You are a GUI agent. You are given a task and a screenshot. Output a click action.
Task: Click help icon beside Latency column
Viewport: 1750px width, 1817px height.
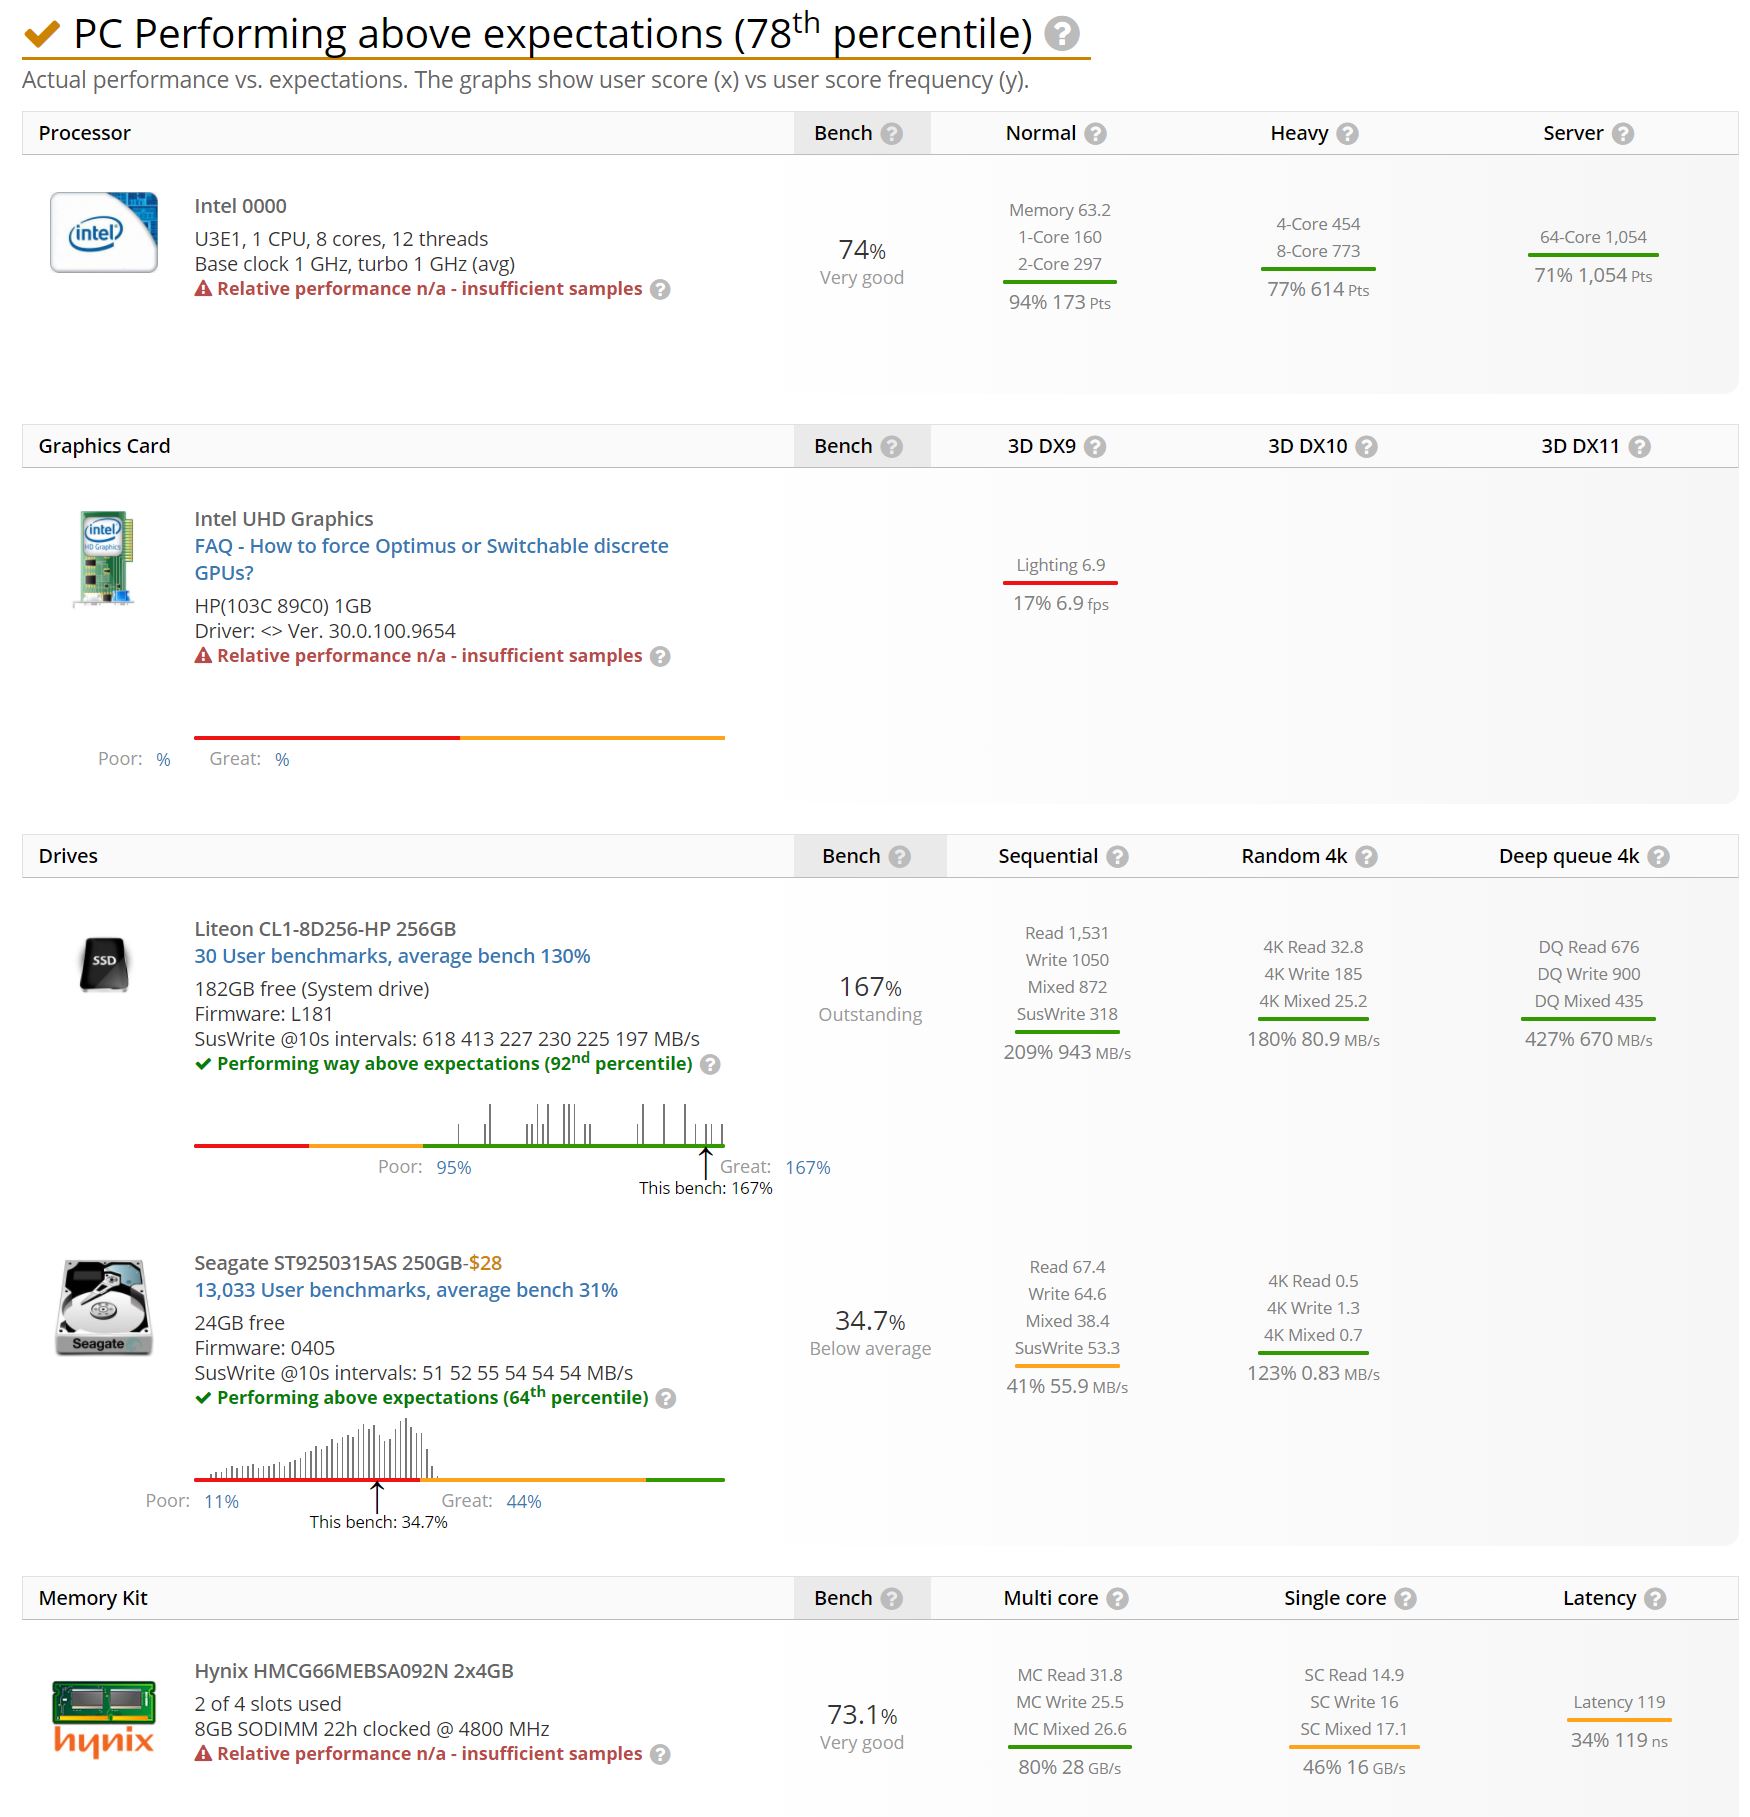point(1656,1599)
